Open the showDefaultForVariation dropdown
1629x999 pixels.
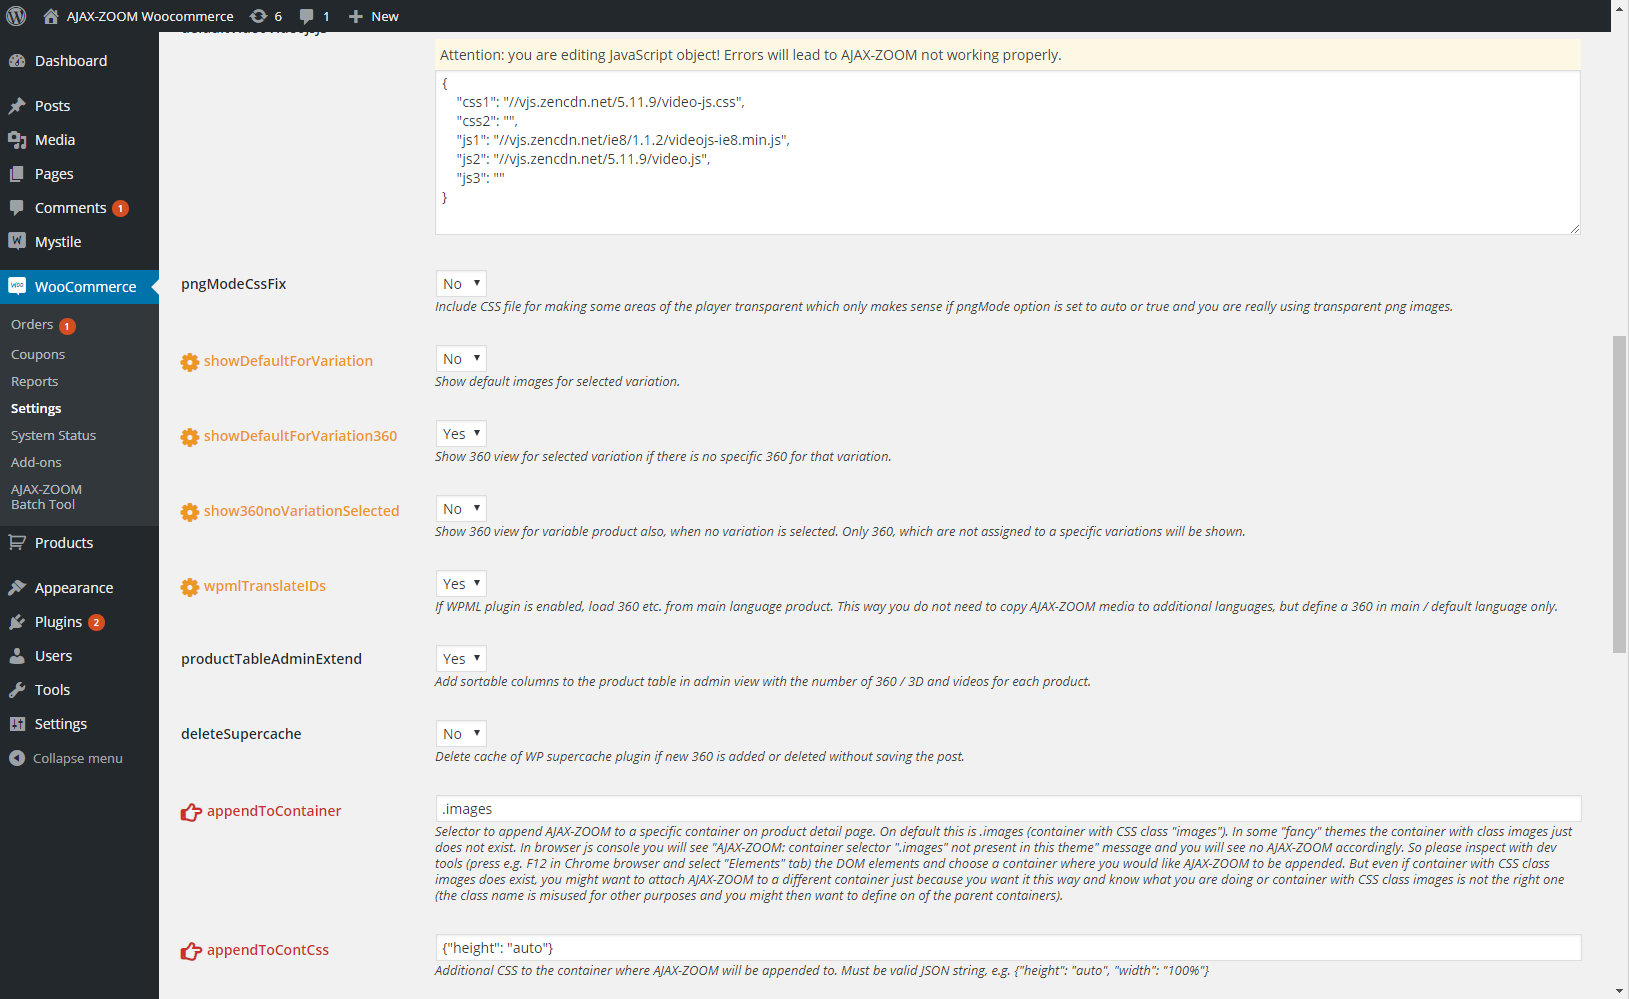click(x=461, y=358)
